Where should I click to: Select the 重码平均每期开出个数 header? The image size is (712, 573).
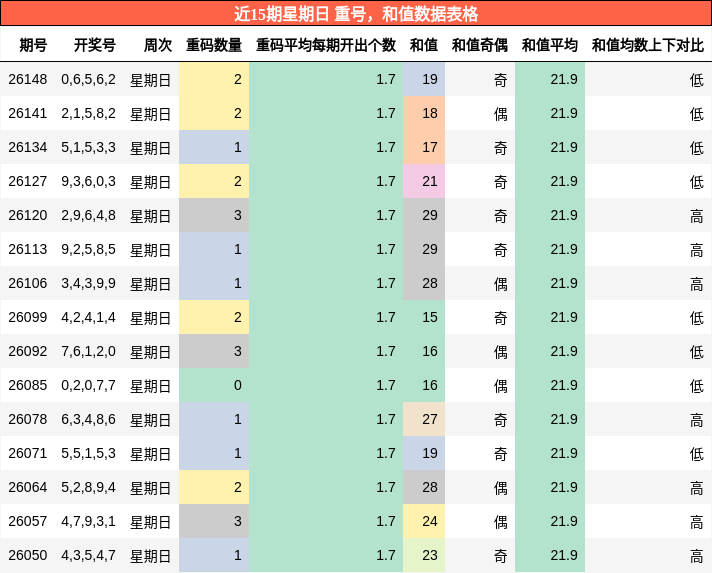tap(326, 45)
